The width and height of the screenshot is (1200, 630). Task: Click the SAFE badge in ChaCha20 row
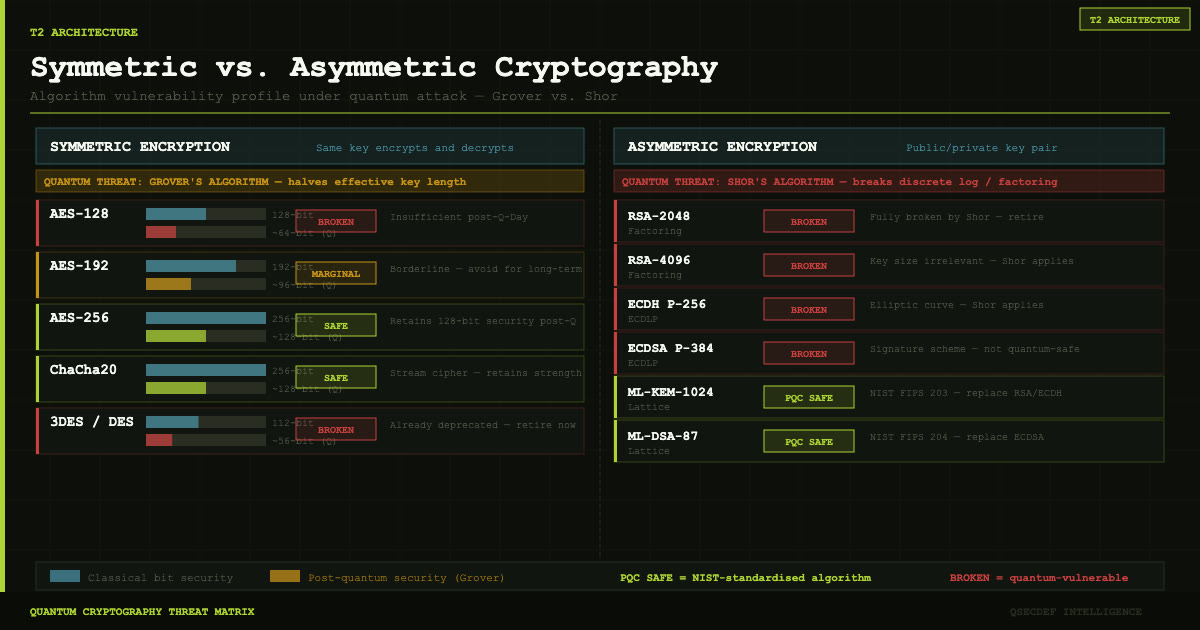336,378
